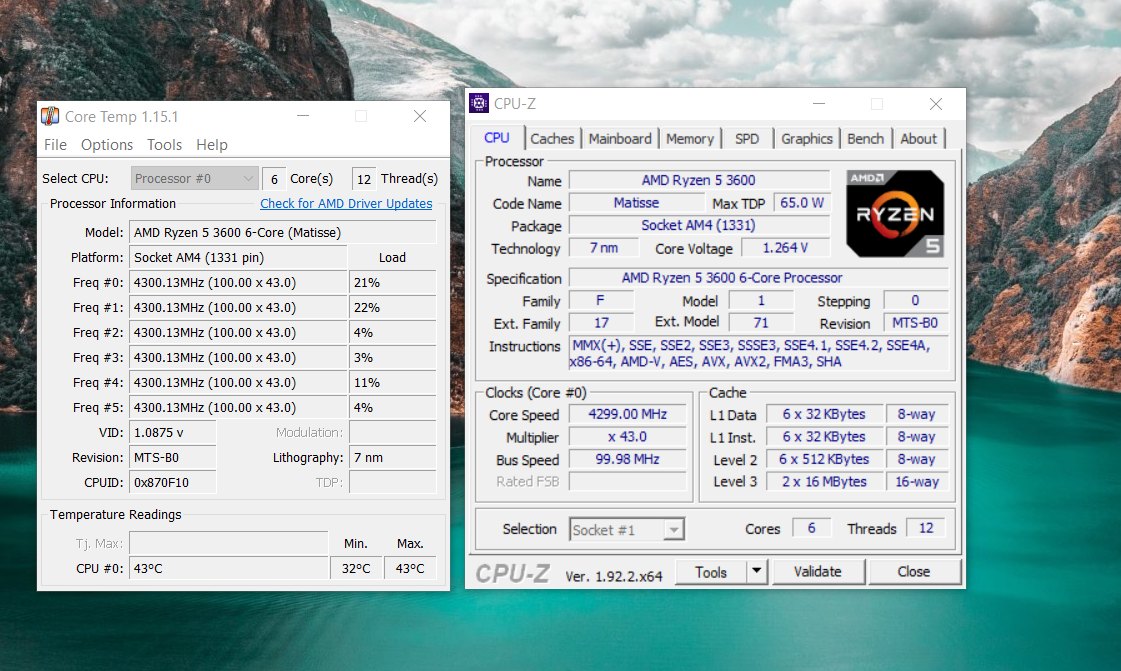Open the Tools dropdown arrow in CPU-Z
The height and width of the screenshot is (671, 1121).
[x=756, y=572]
